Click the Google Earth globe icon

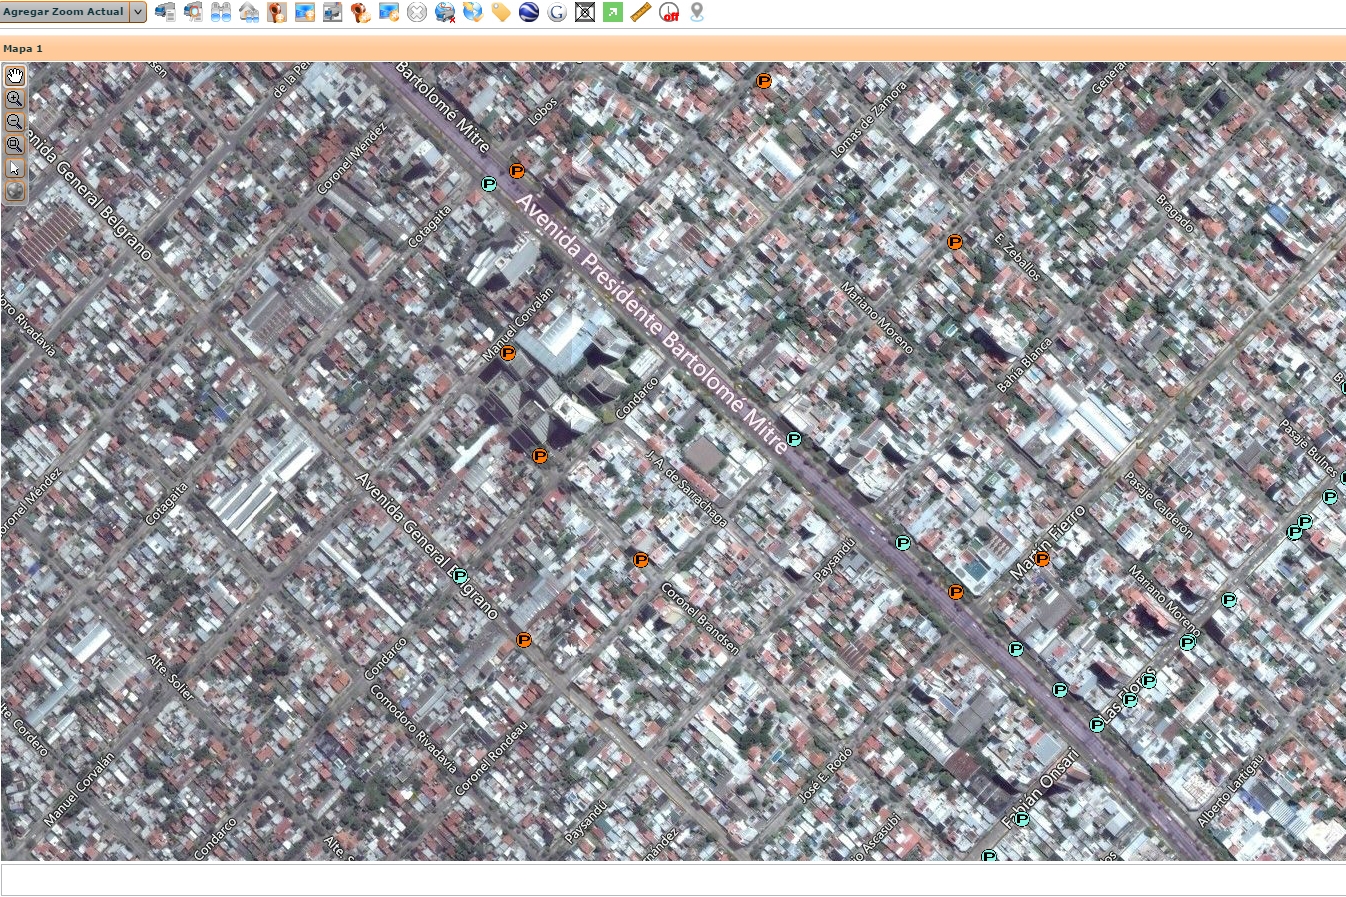coord(529,12)
